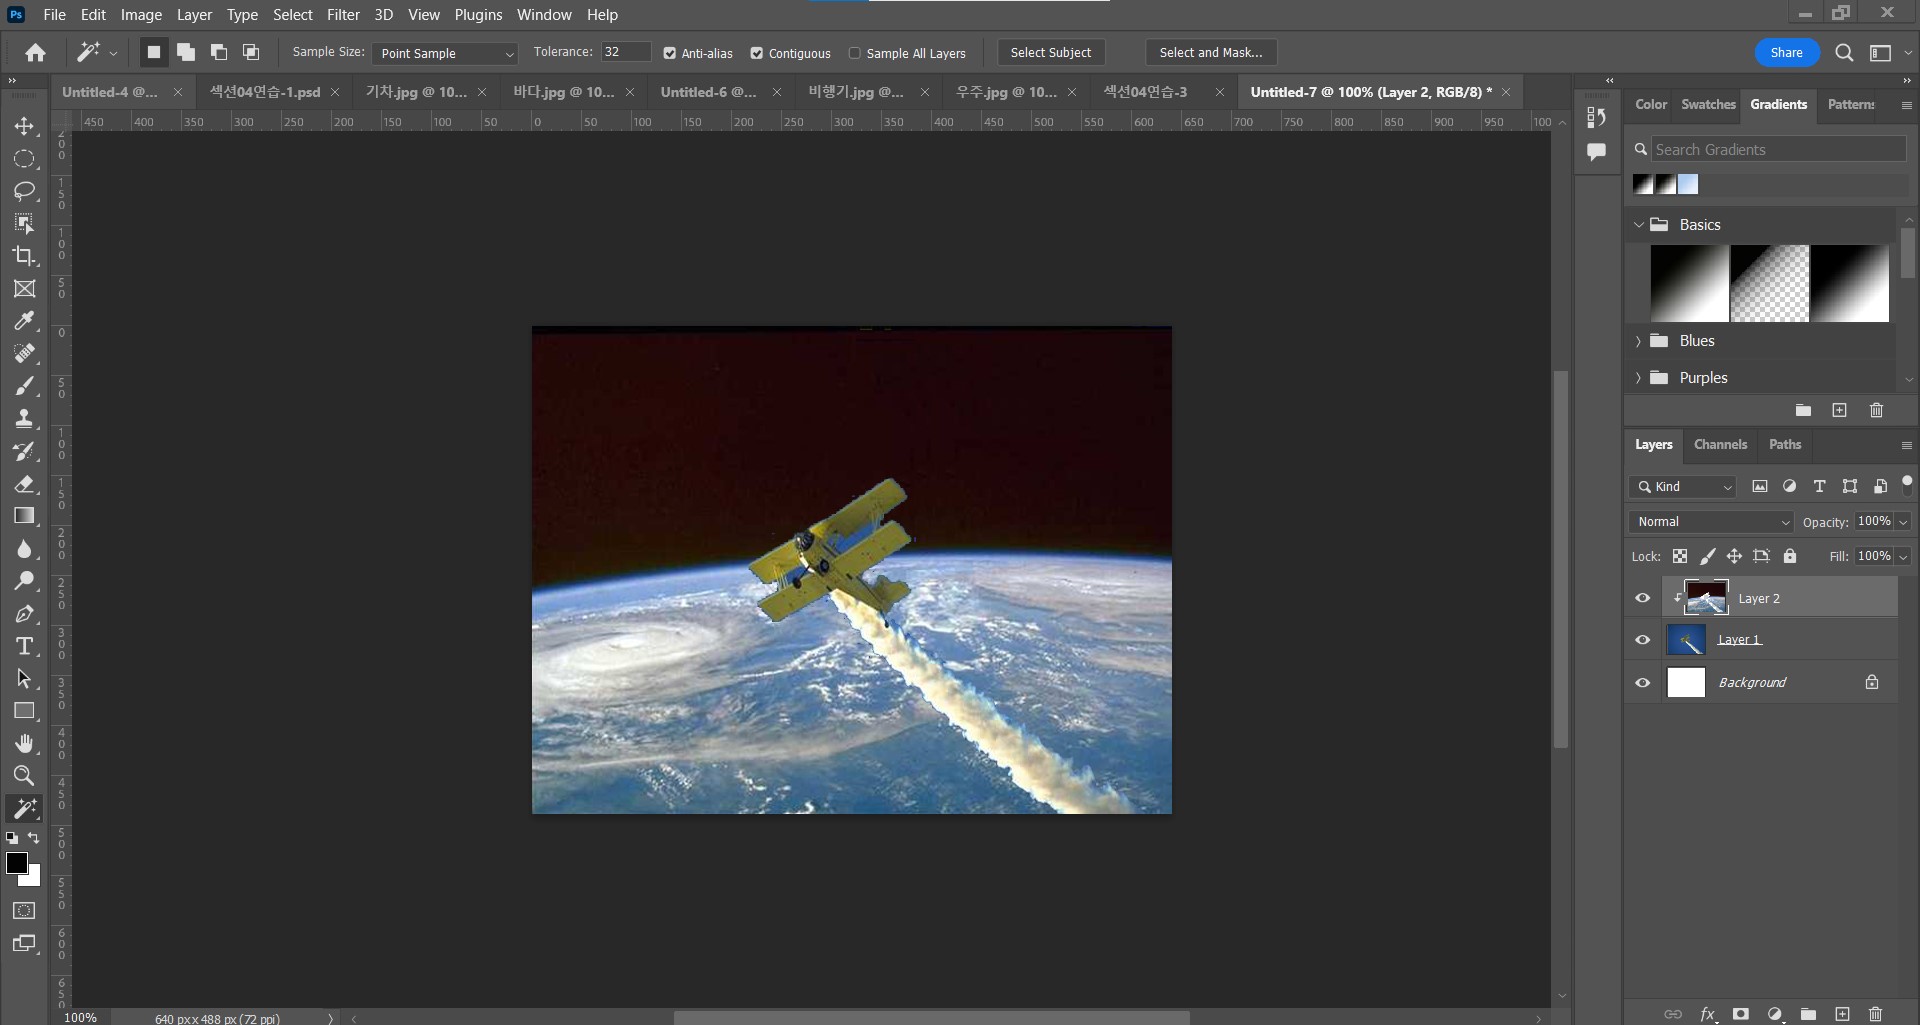Screen dimensions: 1920x1025
Task: Select the Brush tool
Action: [x=24, y=386]
